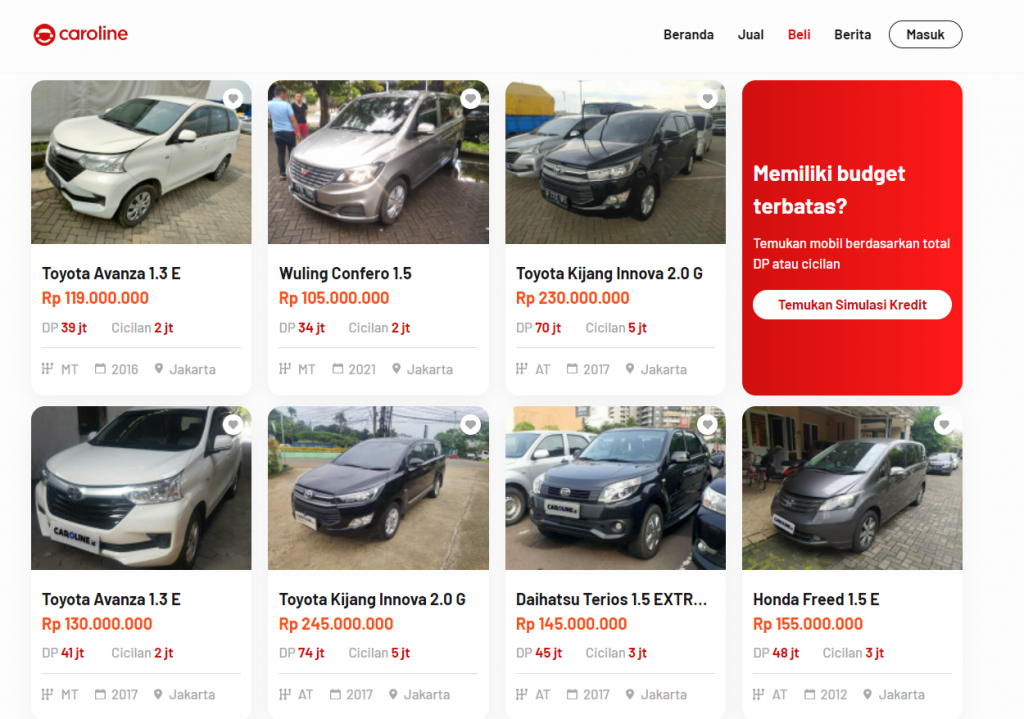
Task: Open the black Innova 2.0 G 230 million photo
Action: coord(615,162)
